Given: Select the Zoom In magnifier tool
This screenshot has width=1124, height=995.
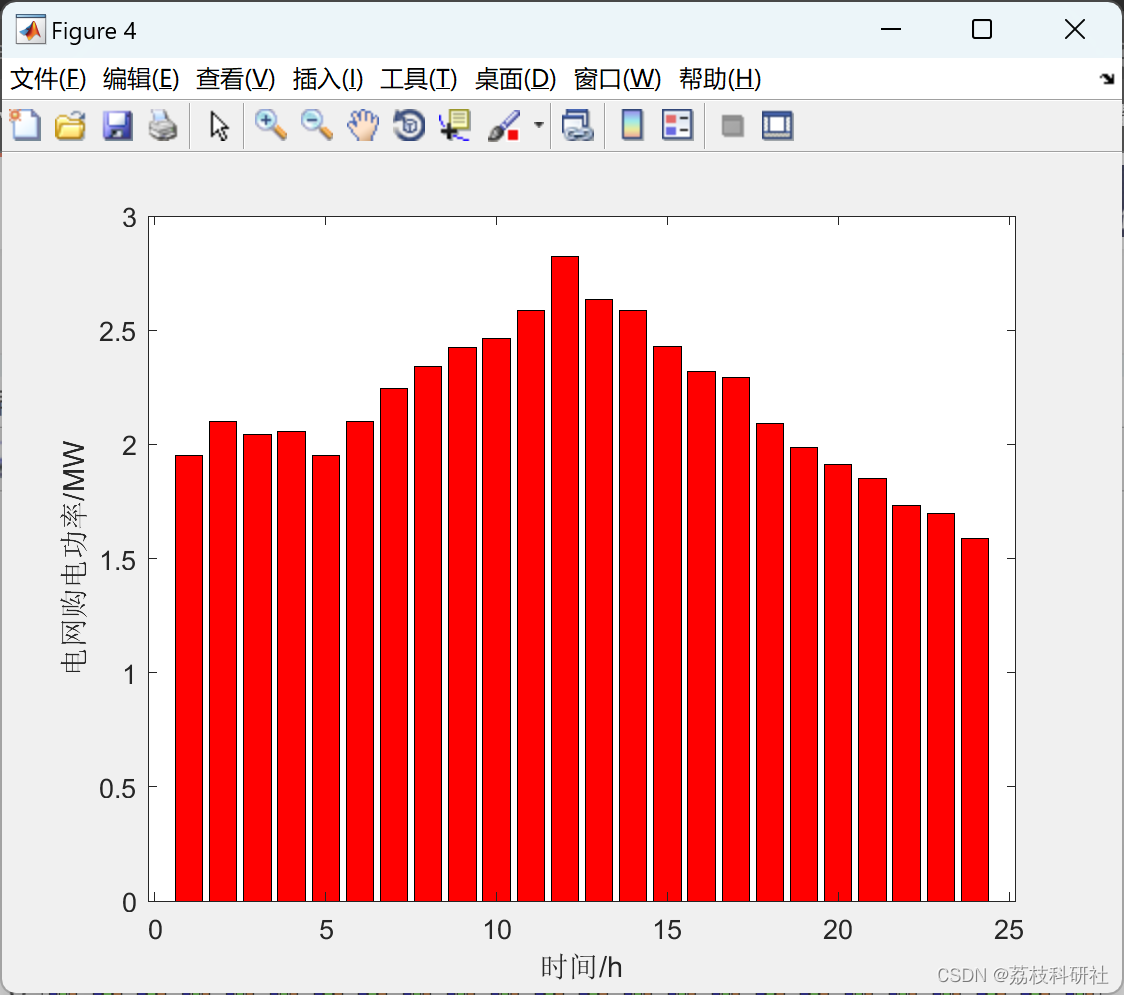Looking at the screenshot, I should 271,125.
